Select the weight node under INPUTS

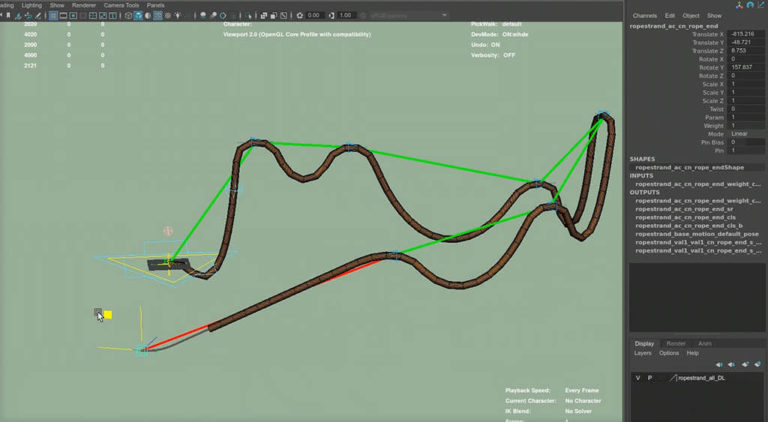click(x=698, y=184)
